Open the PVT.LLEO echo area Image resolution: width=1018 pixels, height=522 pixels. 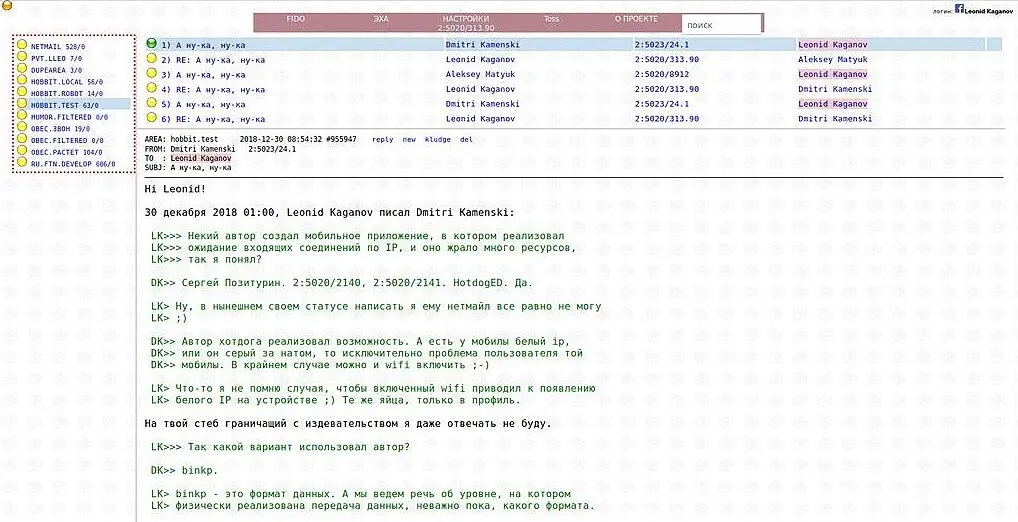50,58
